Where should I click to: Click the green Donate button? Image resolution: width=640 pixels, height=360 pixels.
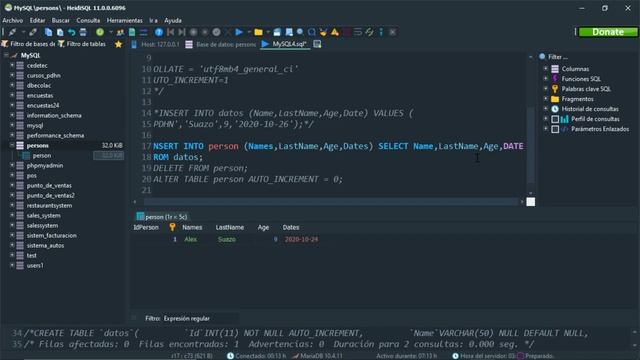point(608,32)
